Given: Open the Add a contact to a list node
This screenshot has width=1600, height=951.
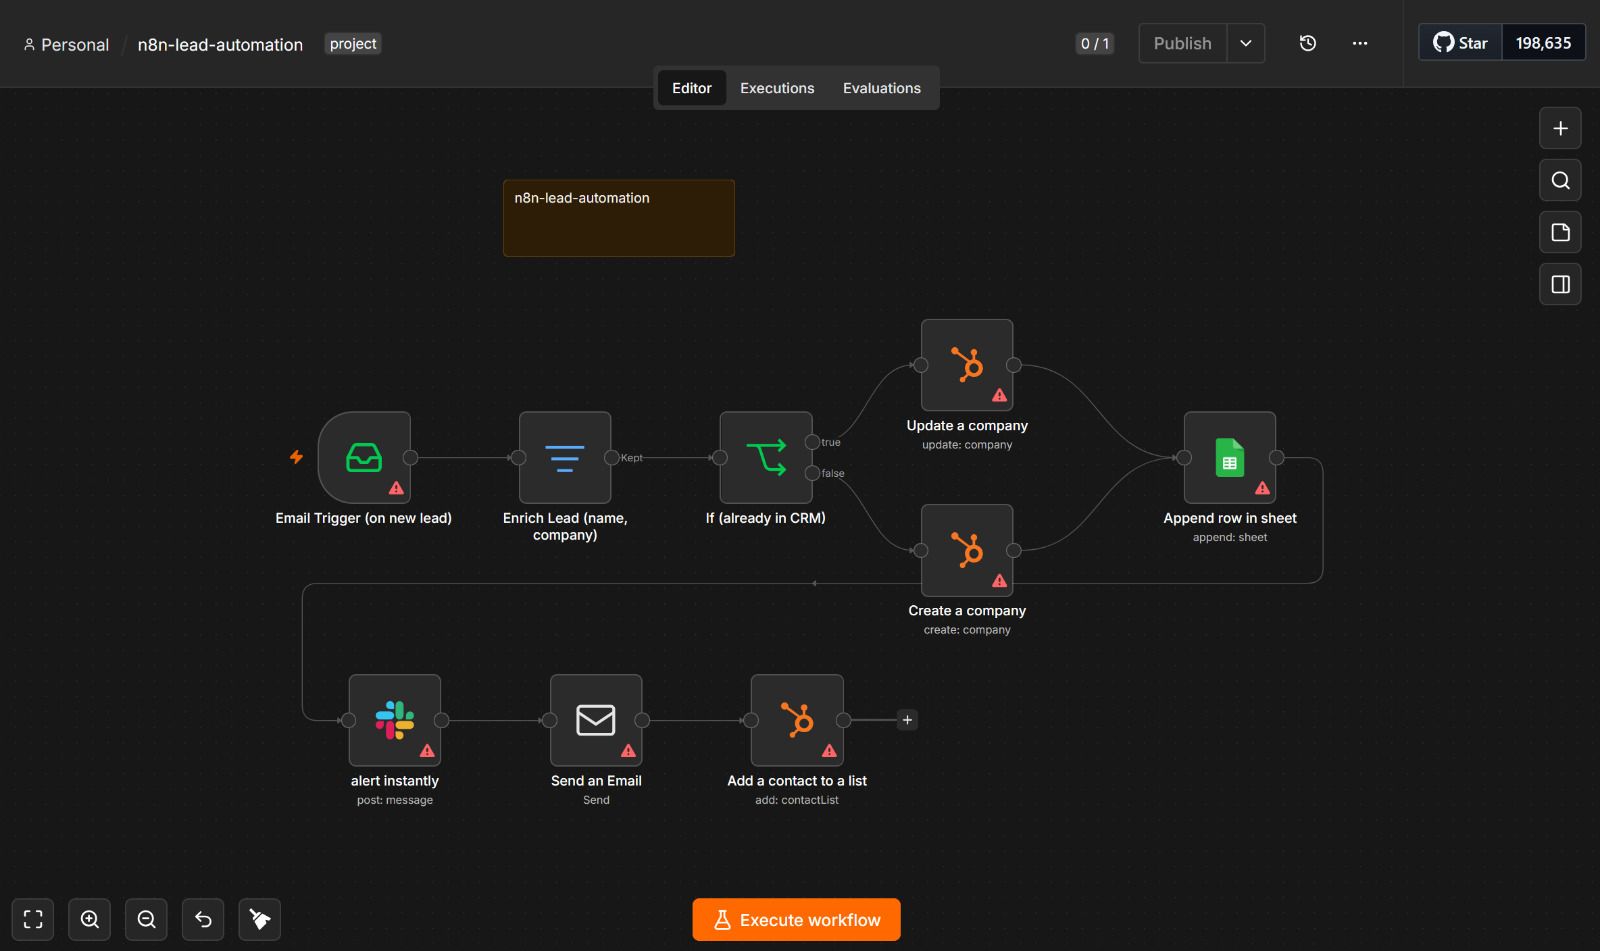Looking at the screenshot, I should 797,720.
